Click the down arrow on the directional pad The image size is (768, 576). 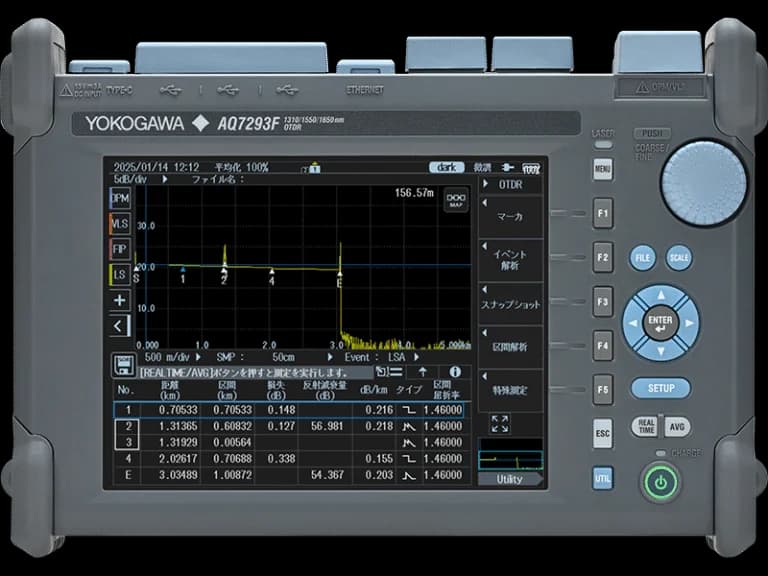661,351
